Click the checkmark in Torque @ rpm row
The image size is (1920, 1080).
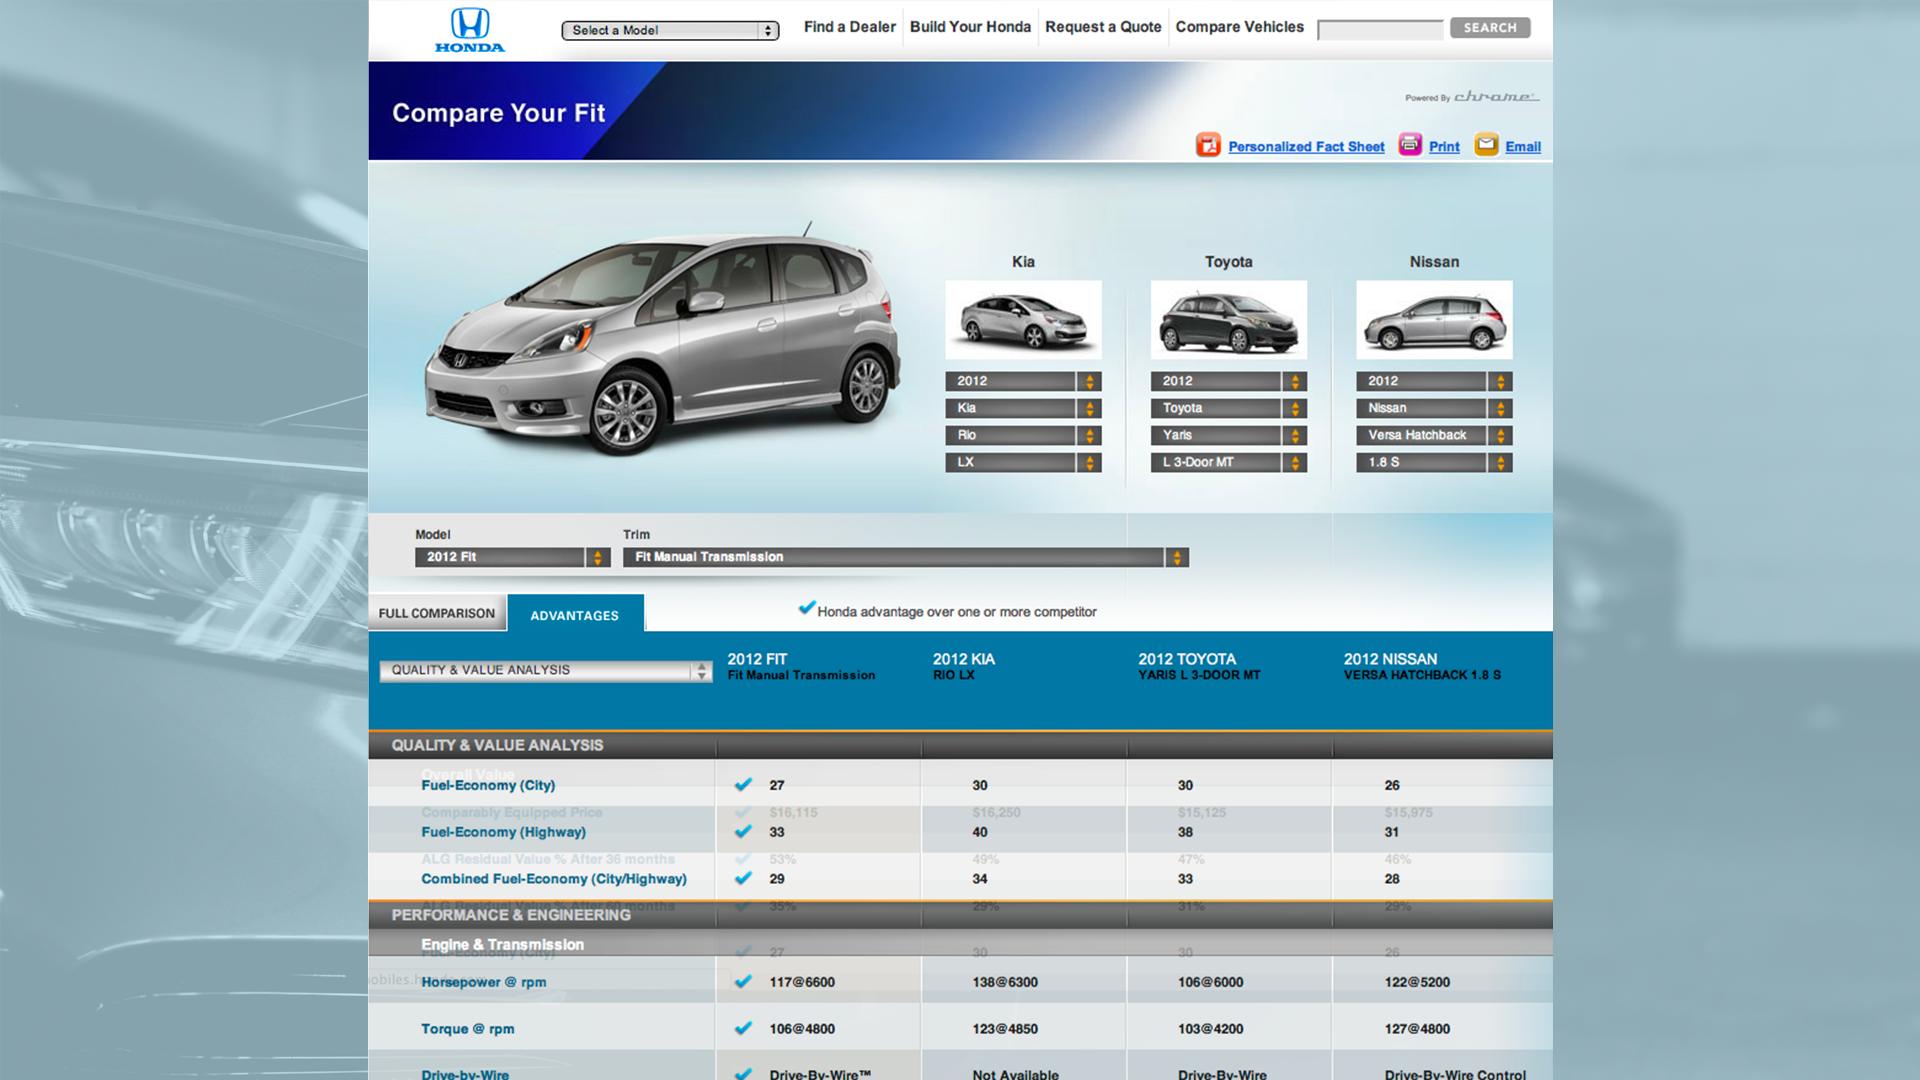click(x=743, y=1028)
